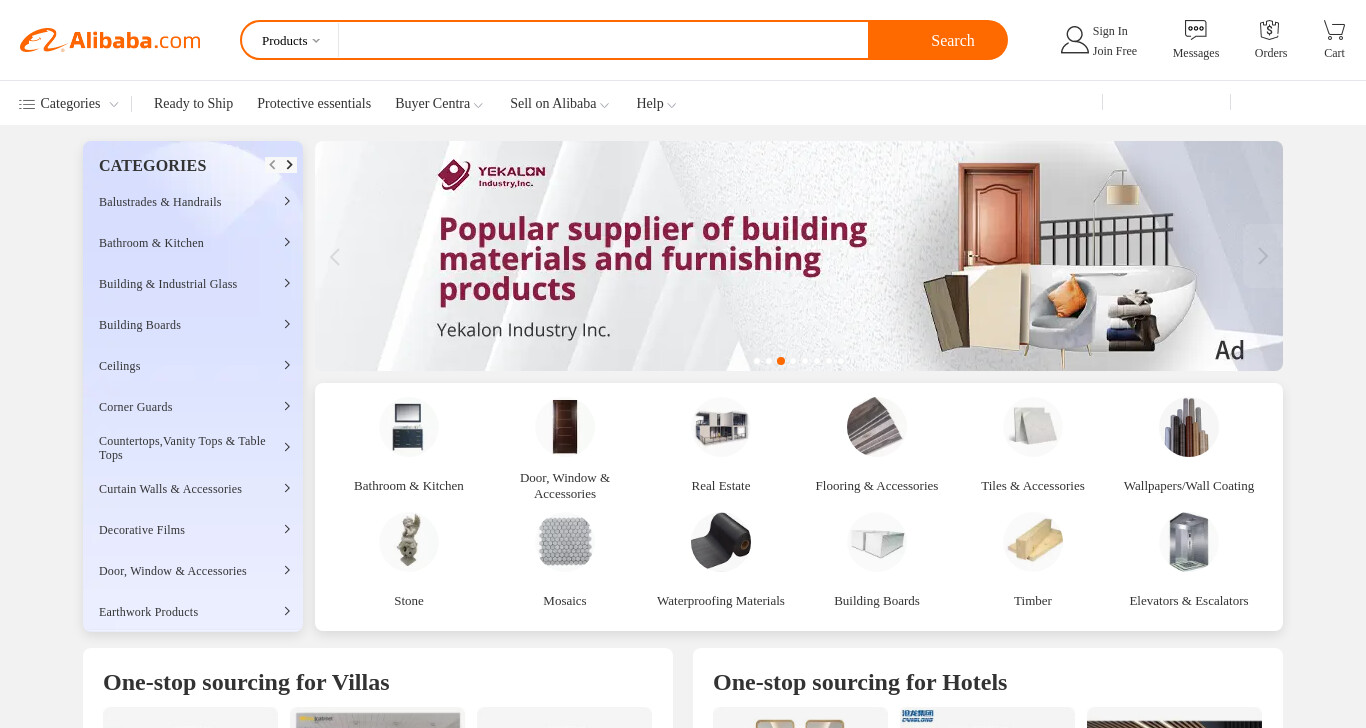Open Ready to Ship tab
This screenshot has width=1366, height=728.
click(x=193, y=104)
